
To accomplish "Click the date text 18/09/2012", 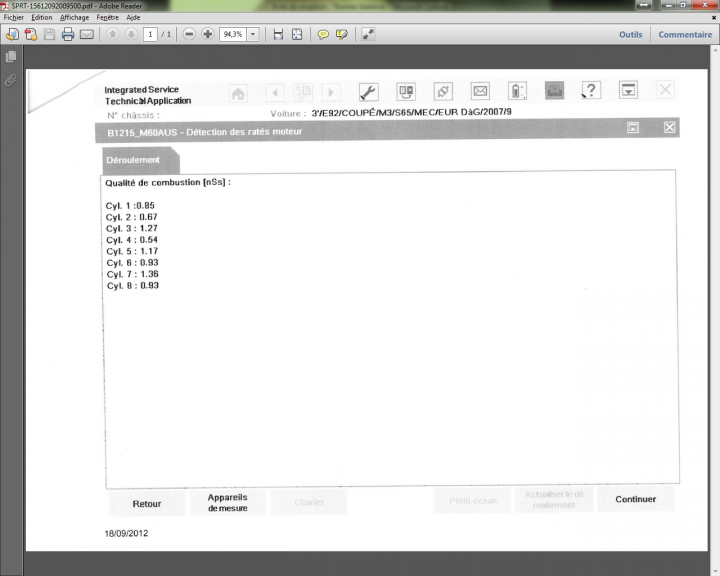I will (126, 533).
